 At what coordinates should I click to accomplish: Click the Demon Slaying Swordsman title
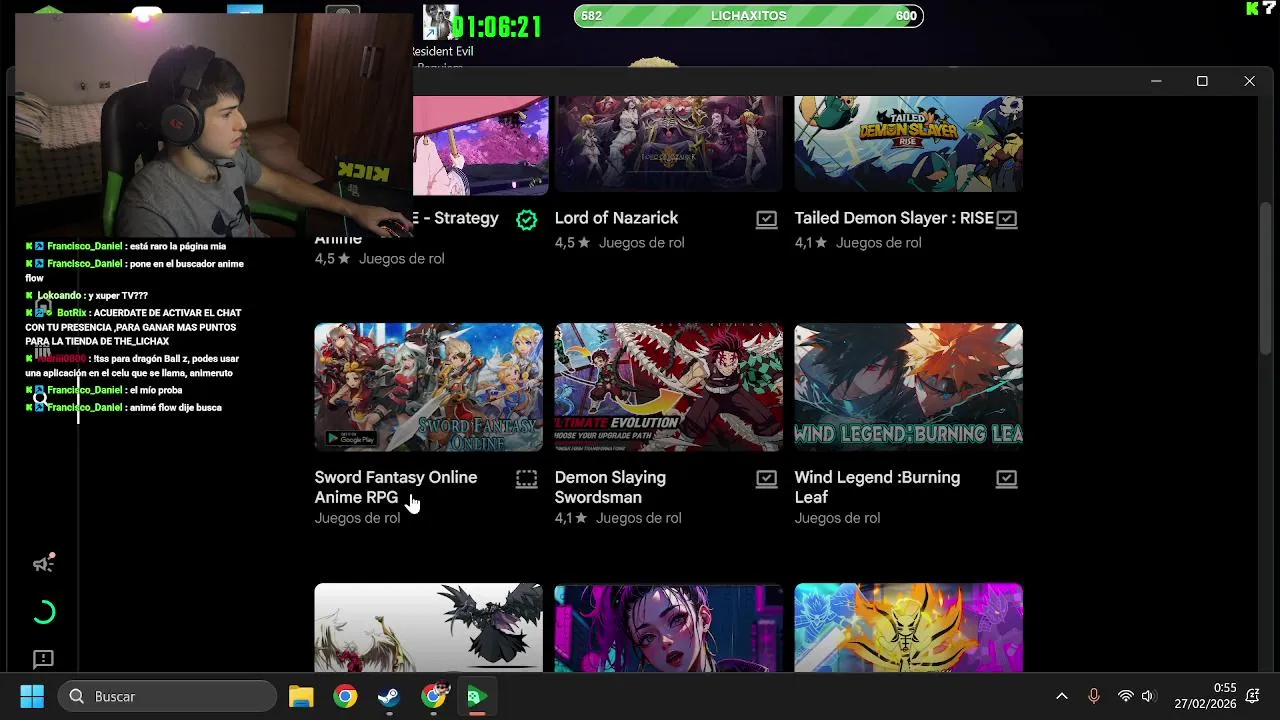610,487
